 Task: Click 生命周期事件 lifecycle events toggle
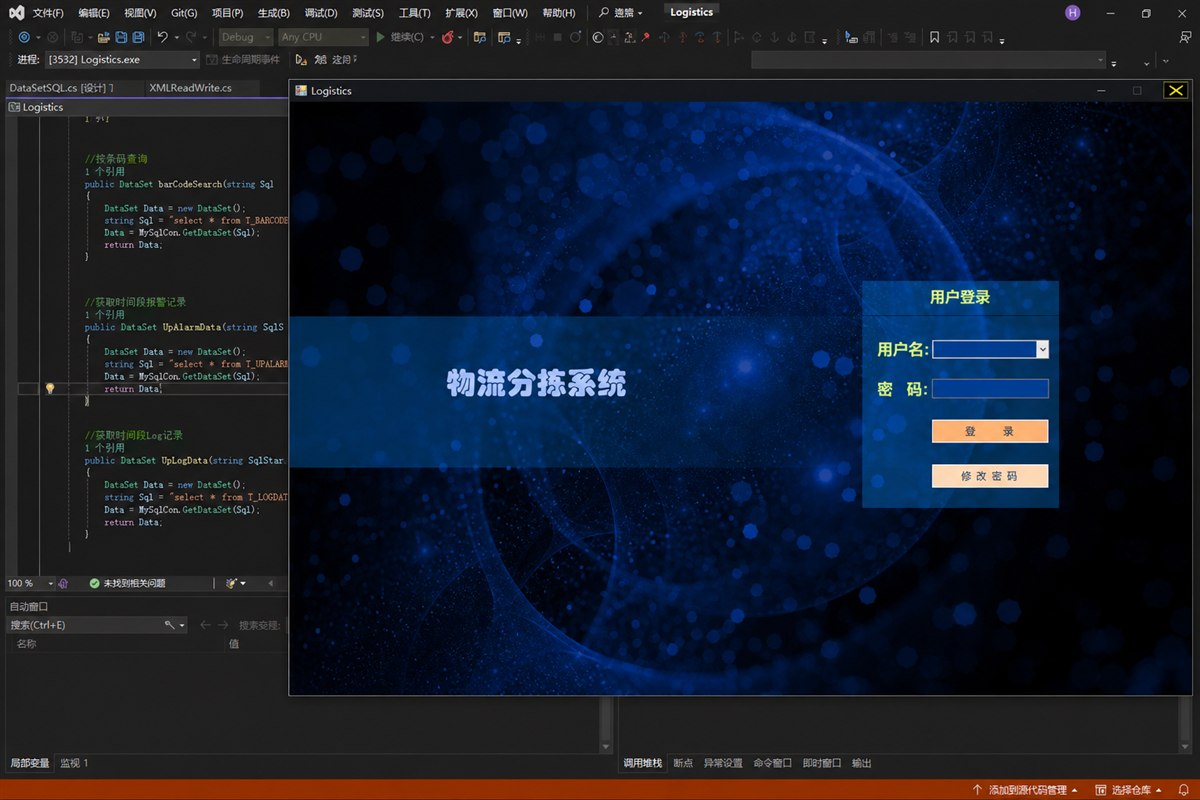pyautogui.click(x=243, y=60)
